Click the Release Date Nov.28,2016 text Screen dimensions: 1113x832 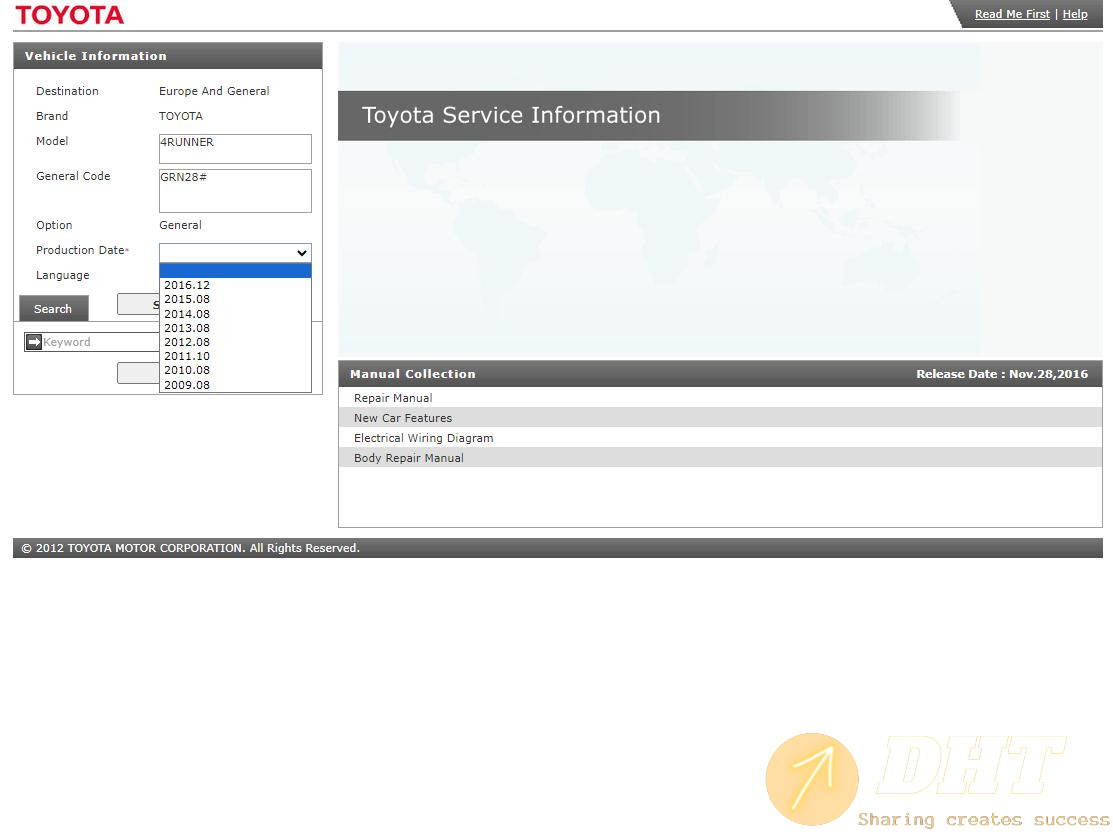point(1002,373)
